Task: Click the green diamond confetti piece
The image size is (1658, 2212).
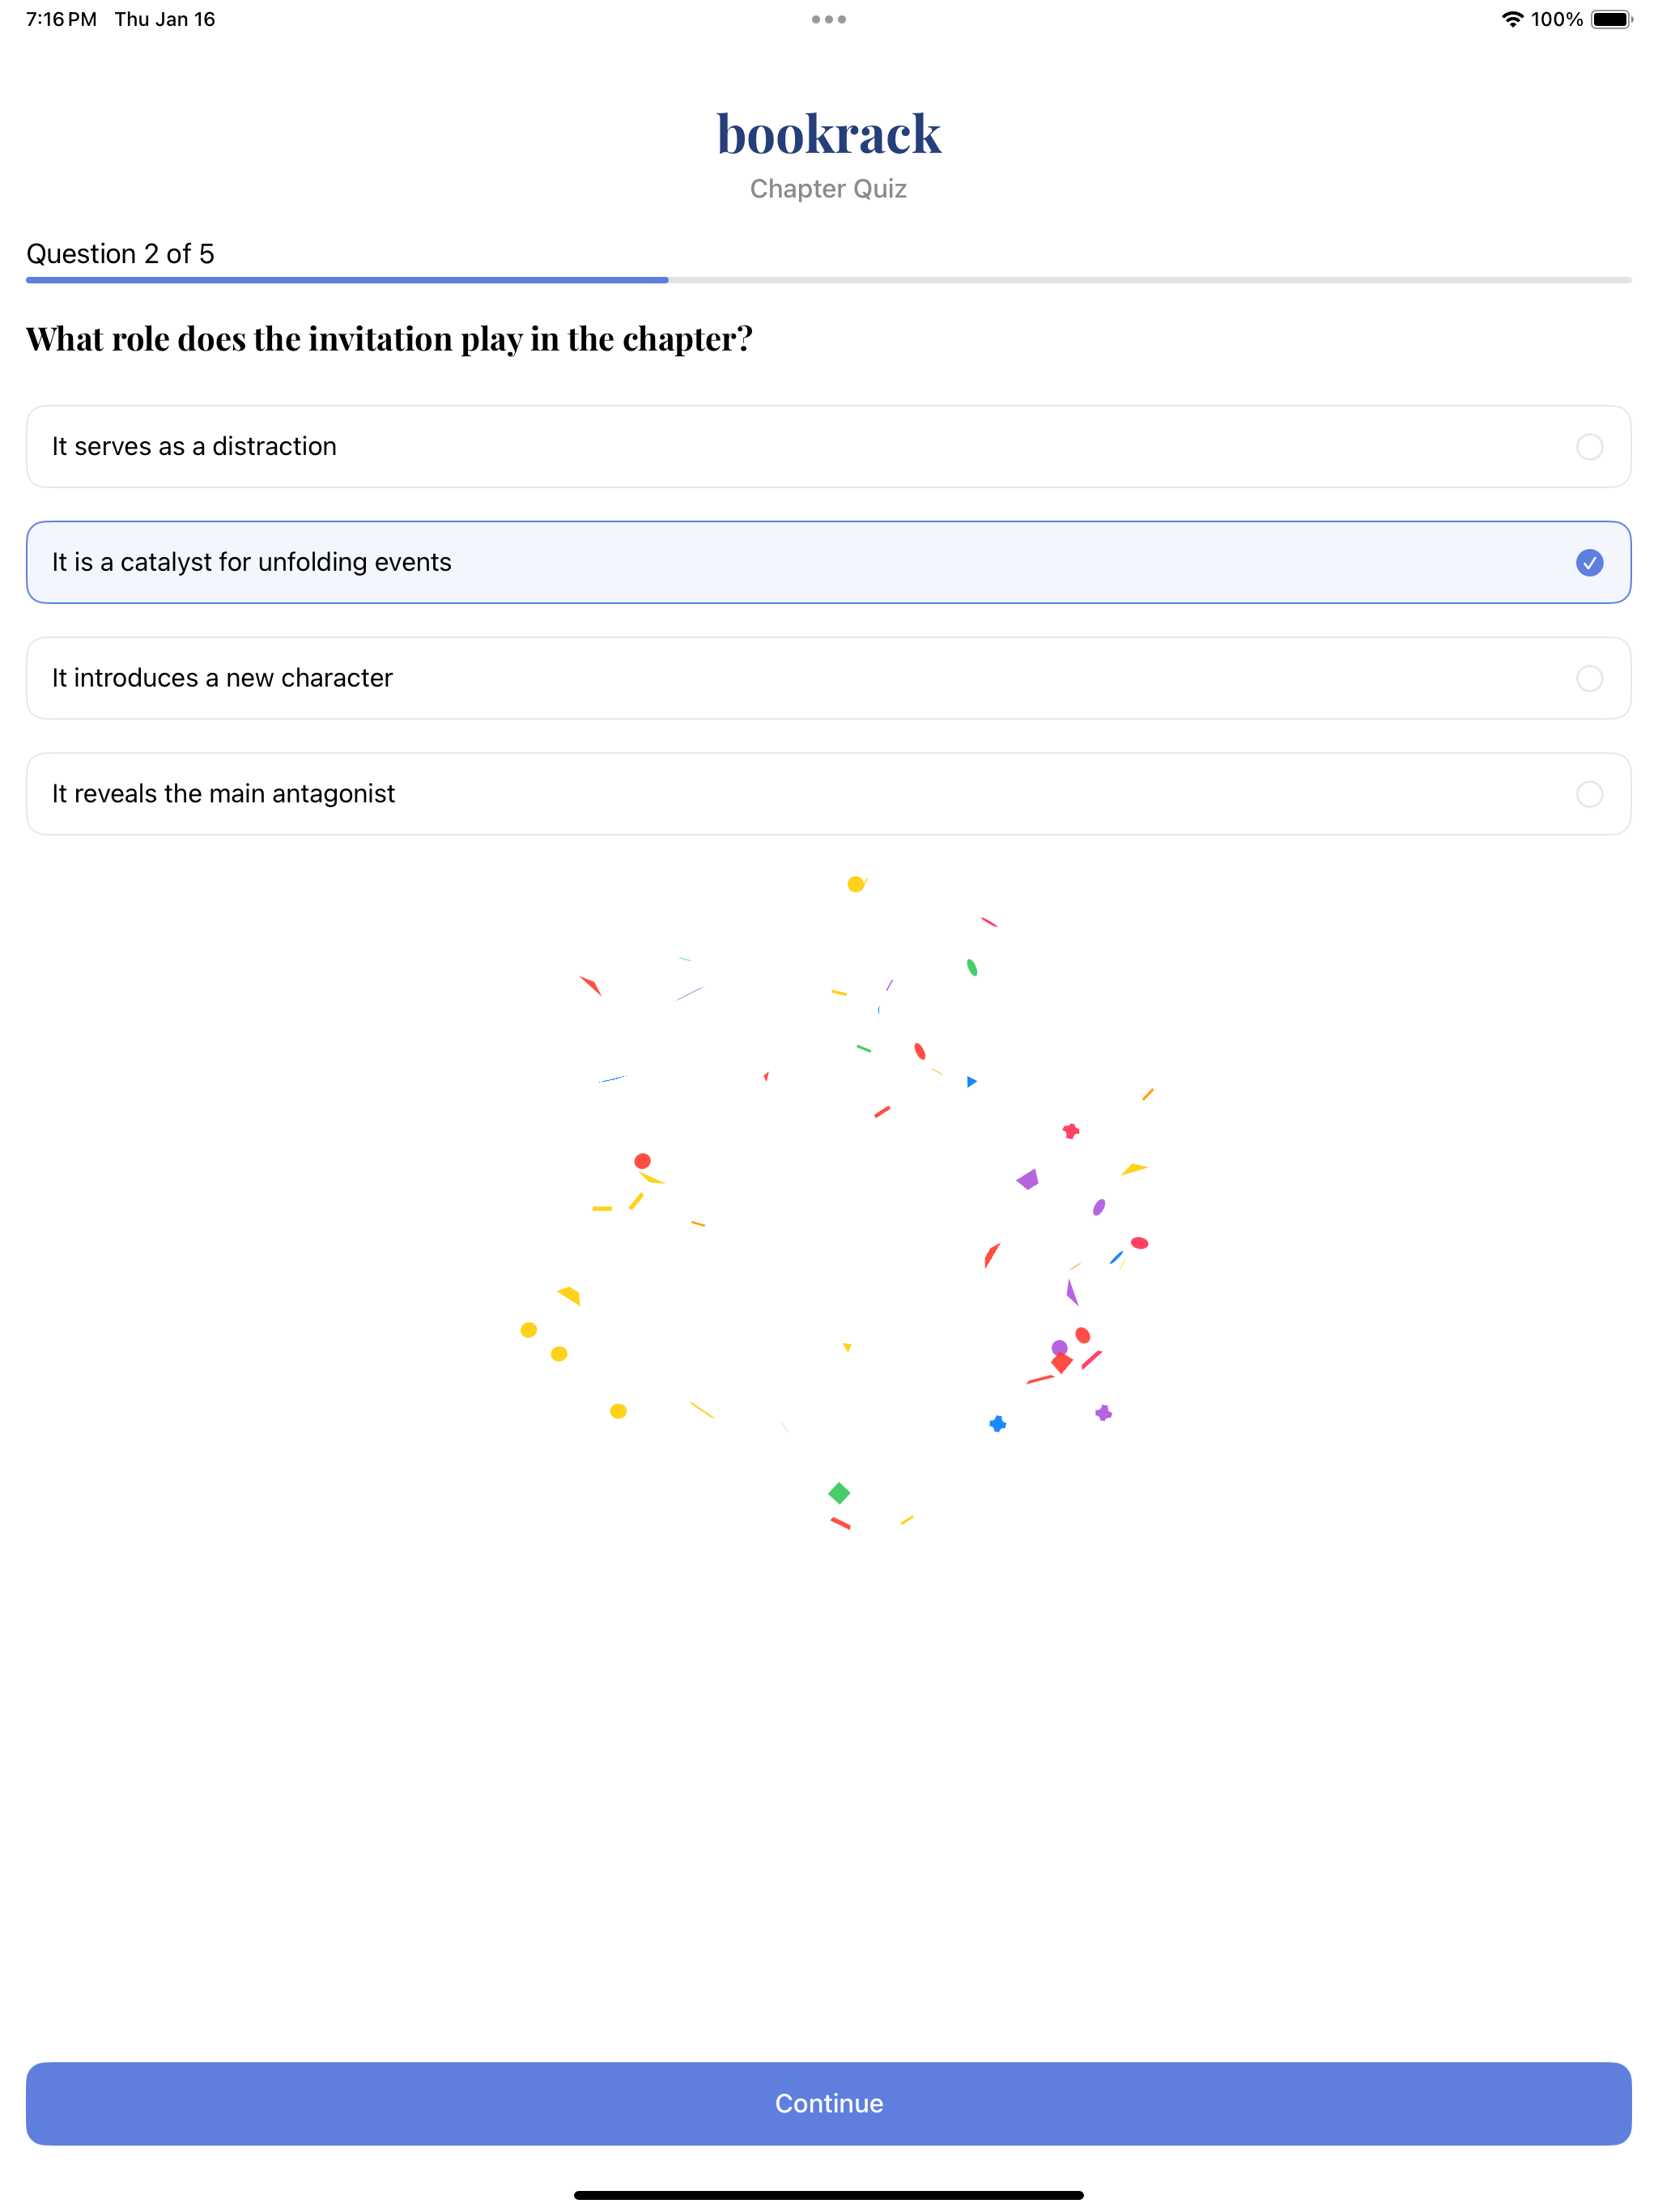Action: coord(839,1493)
